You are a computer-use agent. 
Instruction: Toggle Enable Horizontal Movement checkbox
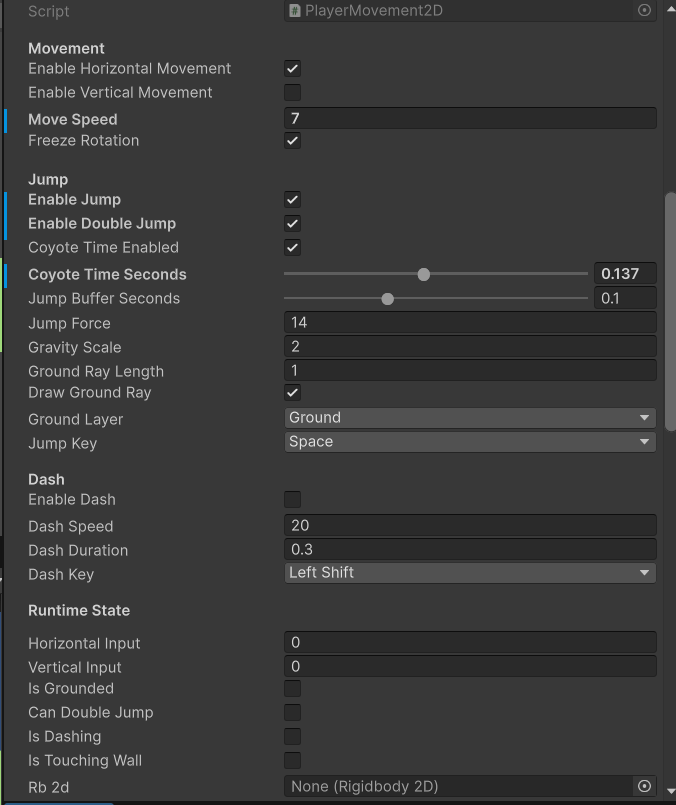[x=292, y=69]
